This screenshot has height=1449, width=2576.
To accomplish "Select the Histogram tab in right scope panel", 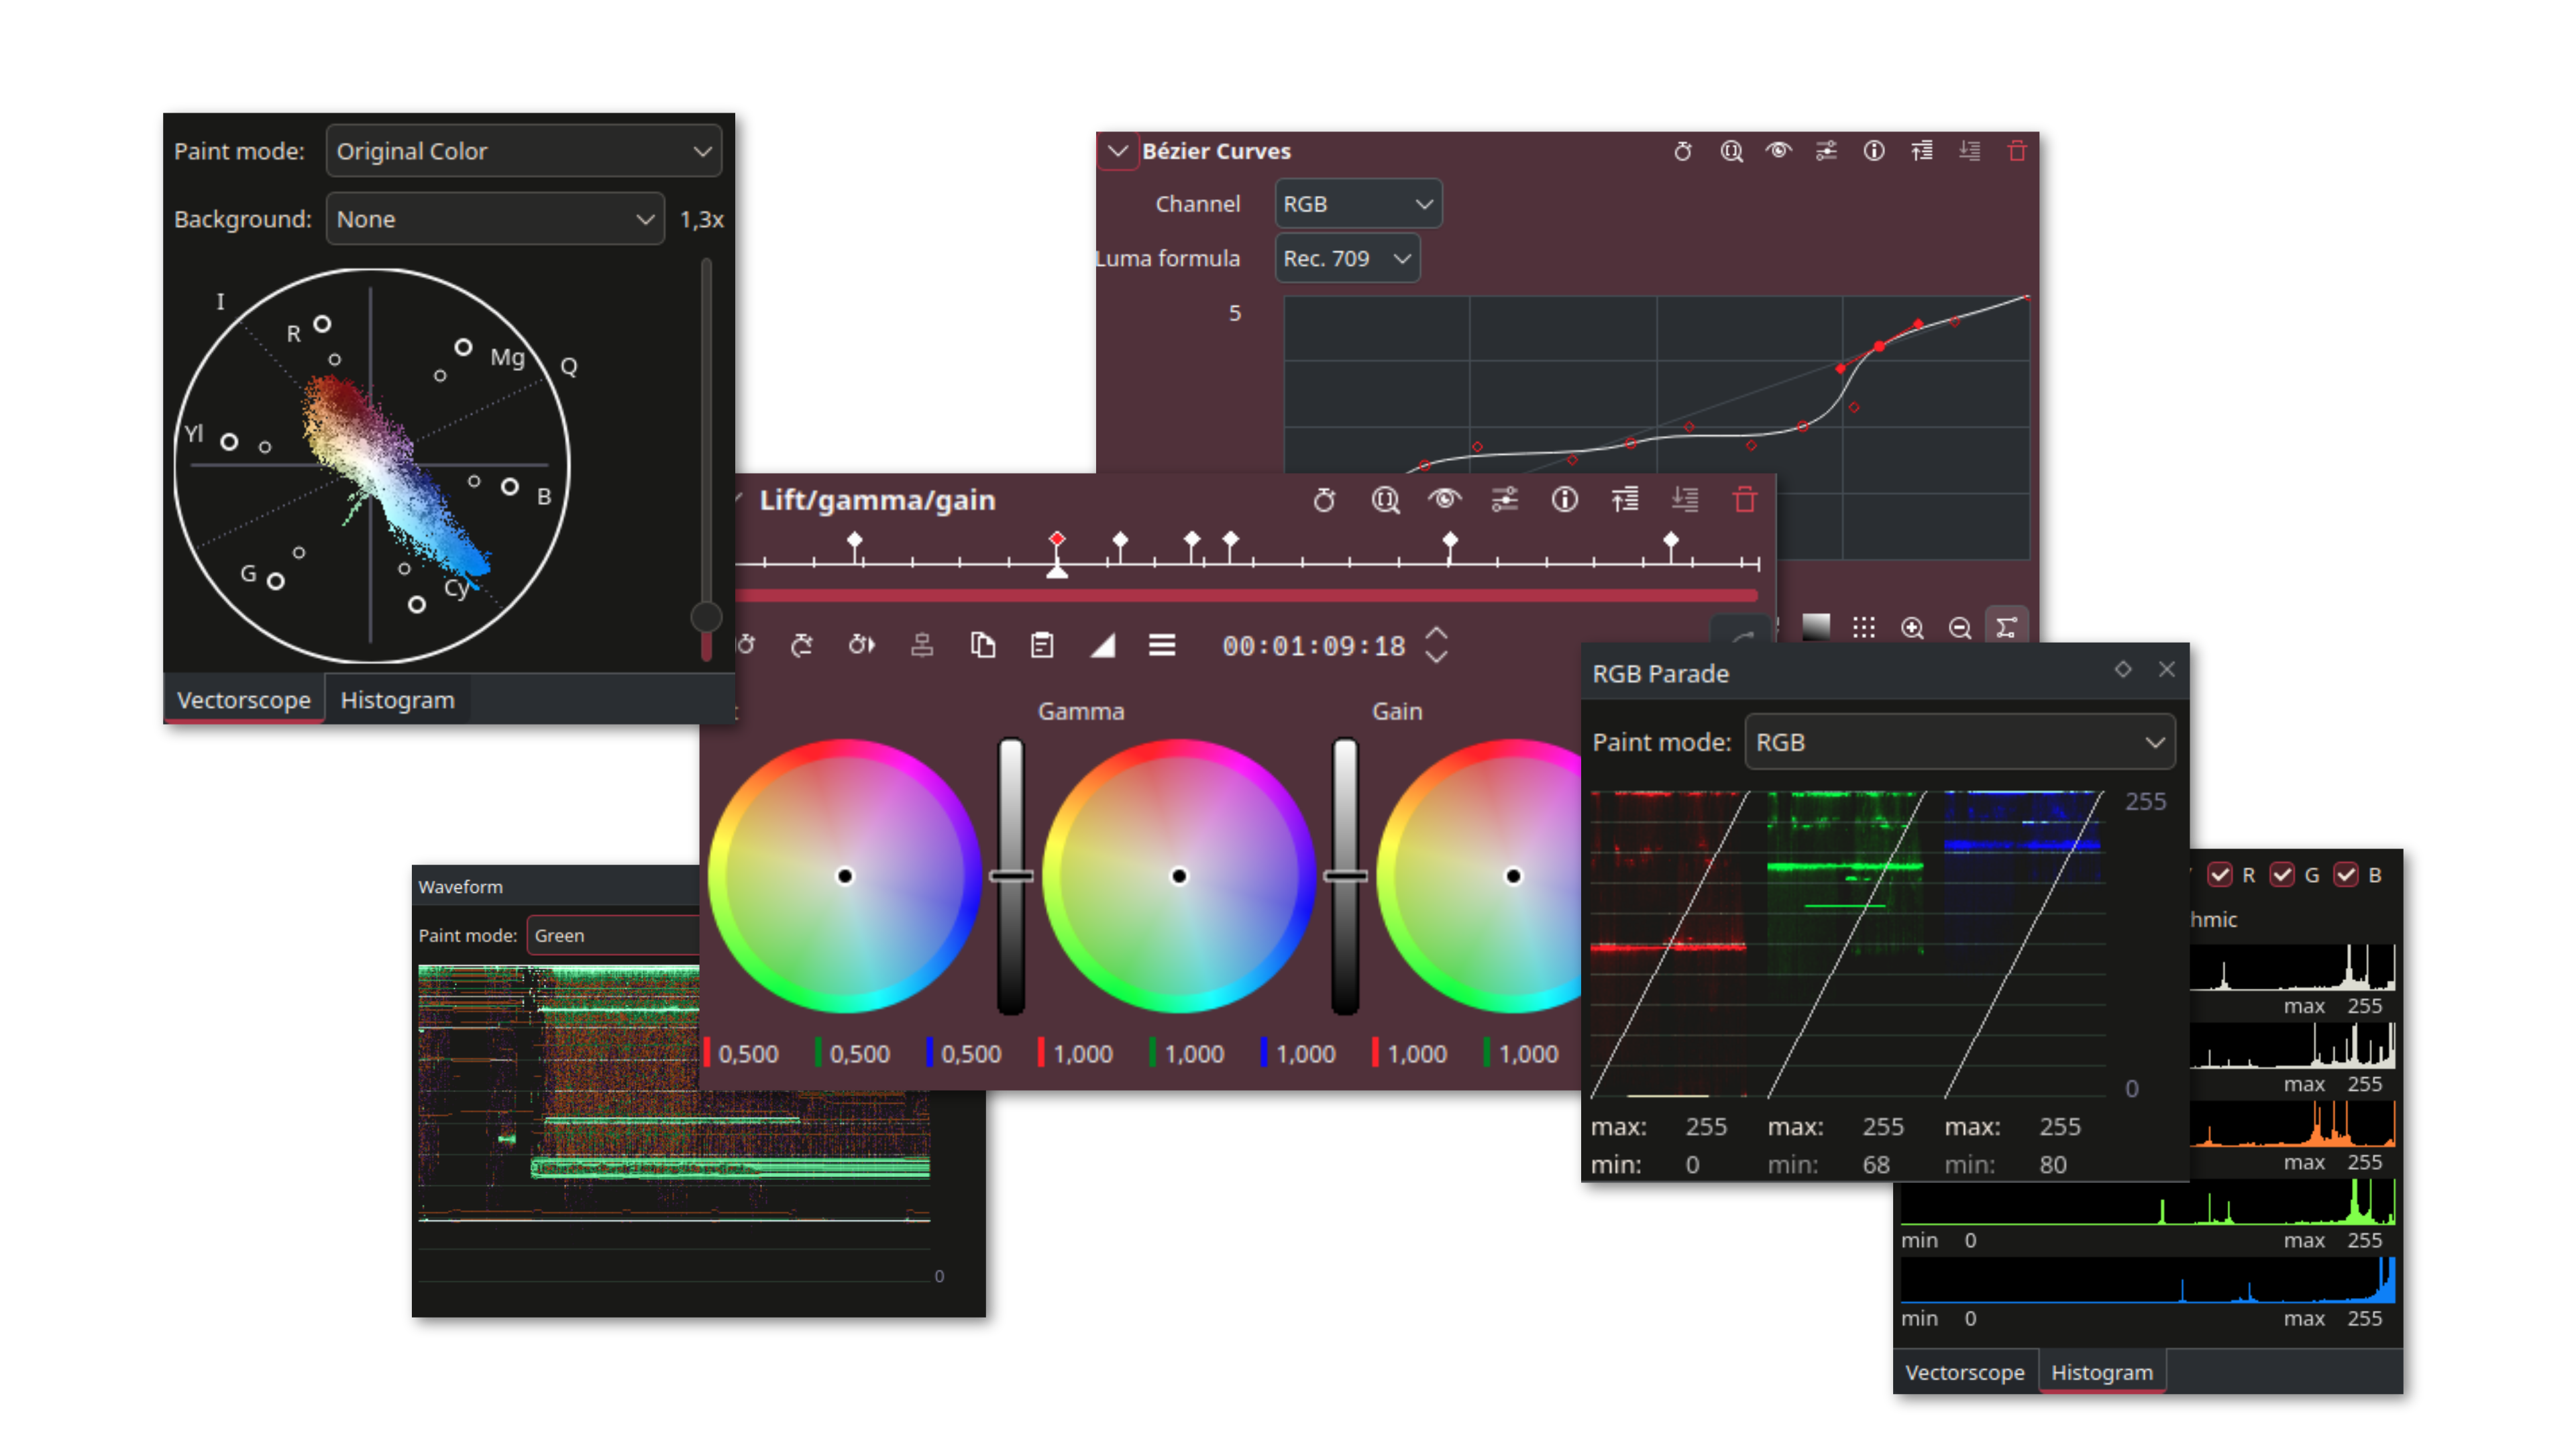I will [x=2102, y=1372].
